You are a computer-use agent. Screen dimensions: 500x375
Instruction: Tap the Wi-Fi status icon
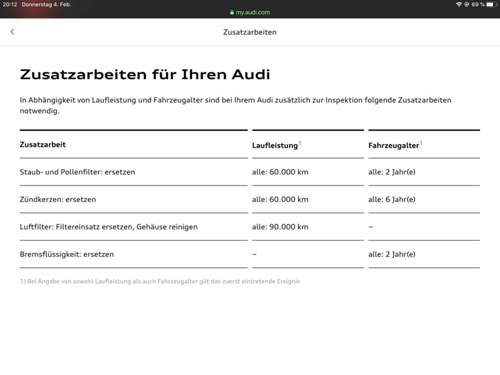459,4
